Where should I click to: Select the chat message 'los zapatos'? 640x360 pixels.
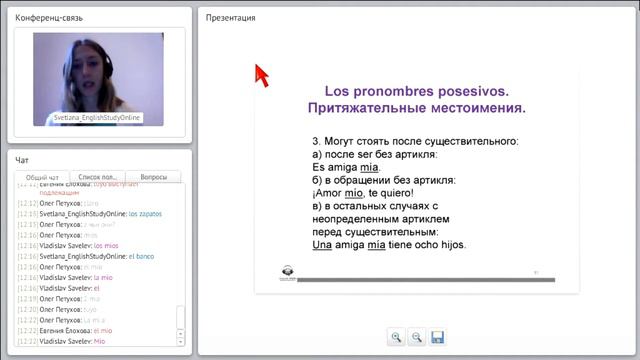click(x=145, y=214)
